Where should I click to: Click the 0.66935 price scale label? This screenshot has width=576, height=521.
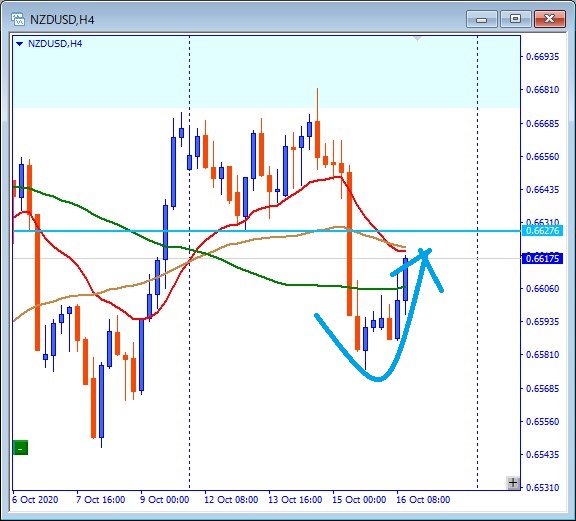[542, 57]
